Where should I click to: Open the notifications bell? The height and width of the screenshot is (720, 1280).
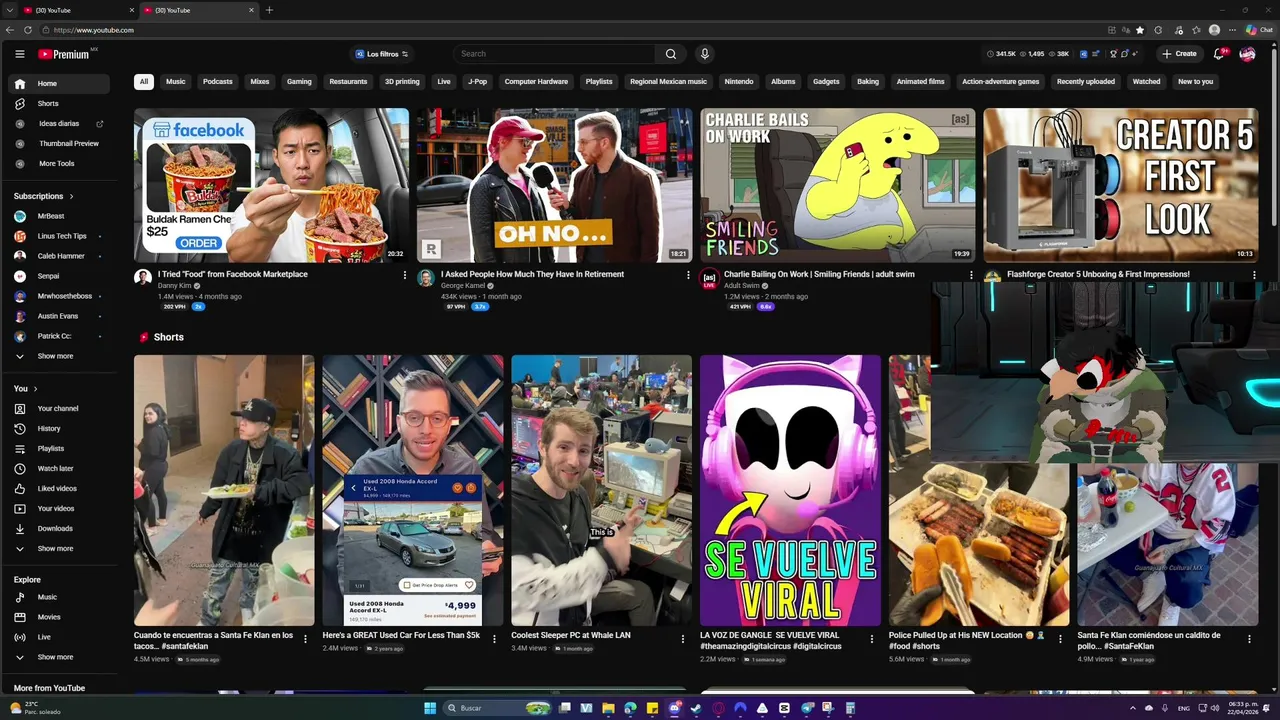(1219, 54)
